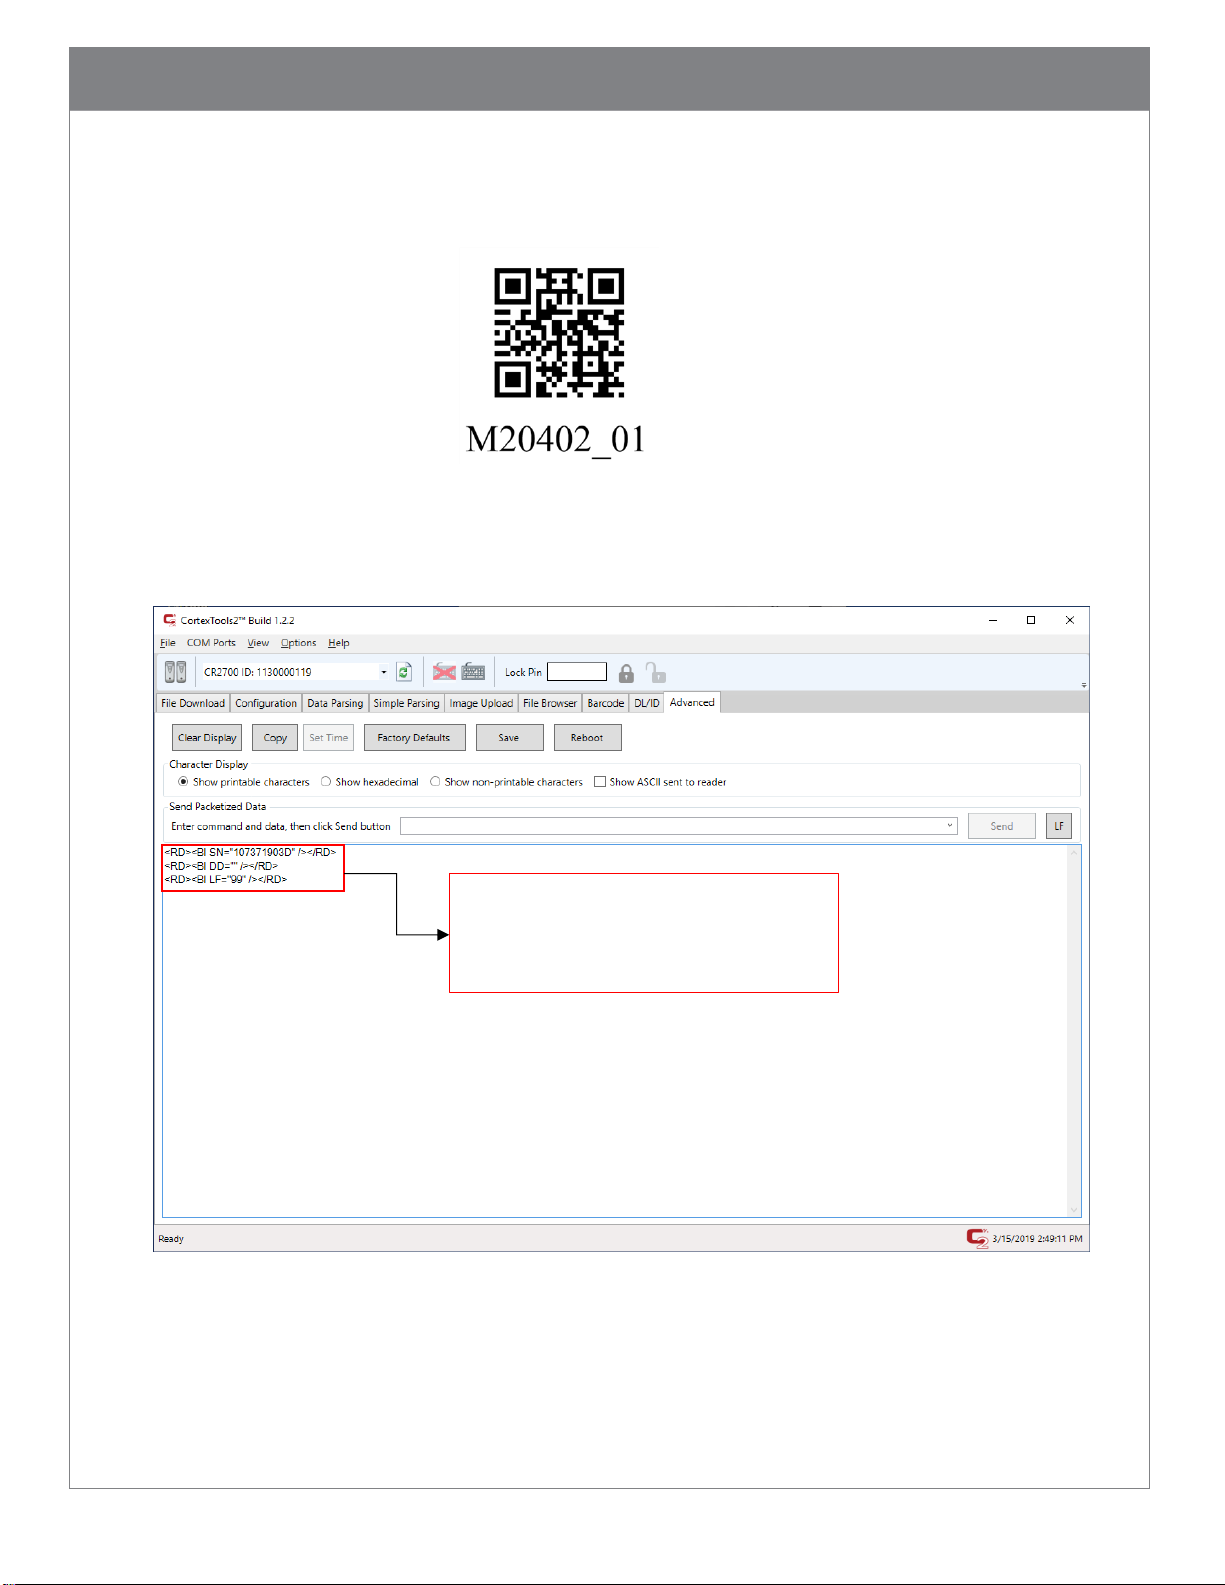Toggle the LF button
The width and height of the screenshot is (1225, 1585).
[x=1059, y=826]
